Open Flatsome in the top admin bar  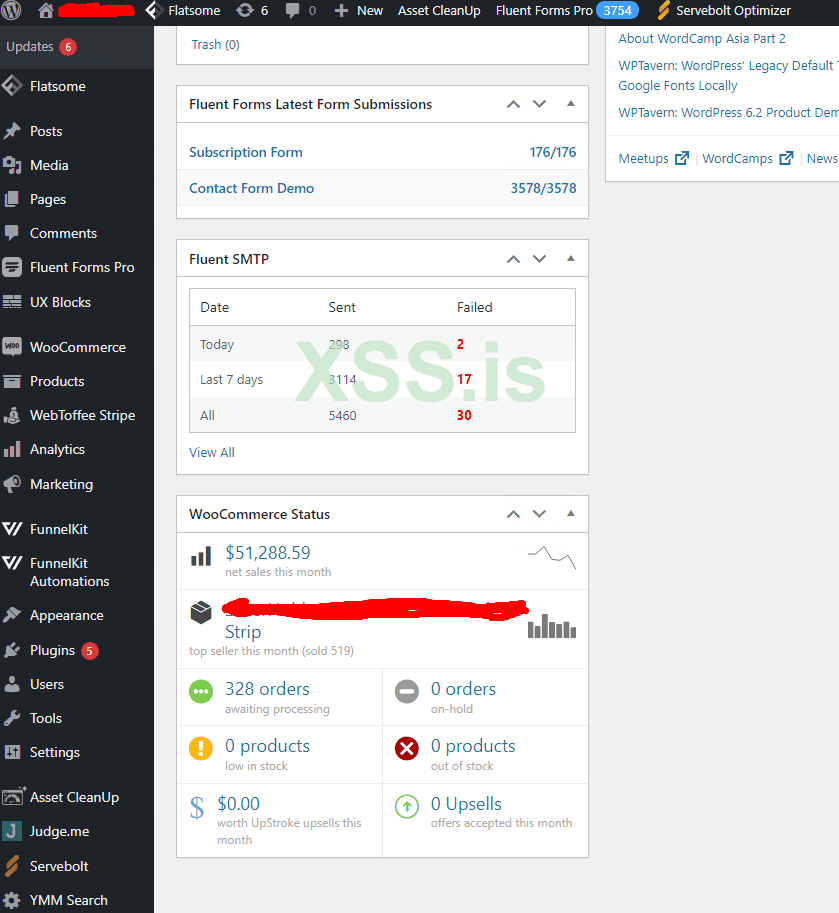tap(182, 10)
